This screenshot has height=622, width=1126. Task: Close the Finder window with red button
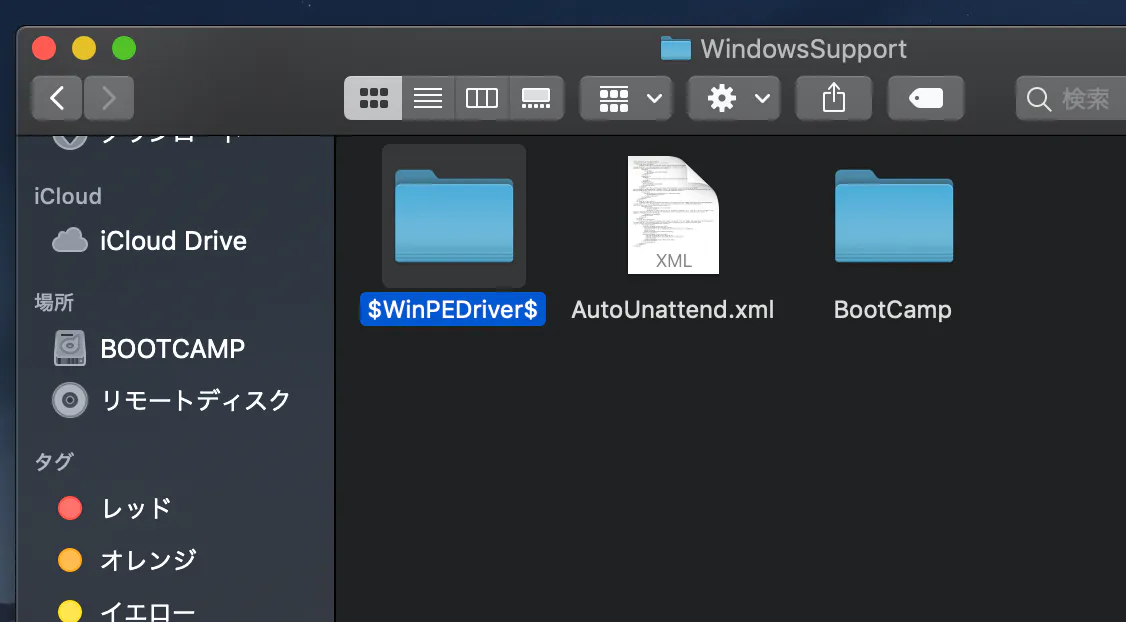tap(44, 48)
